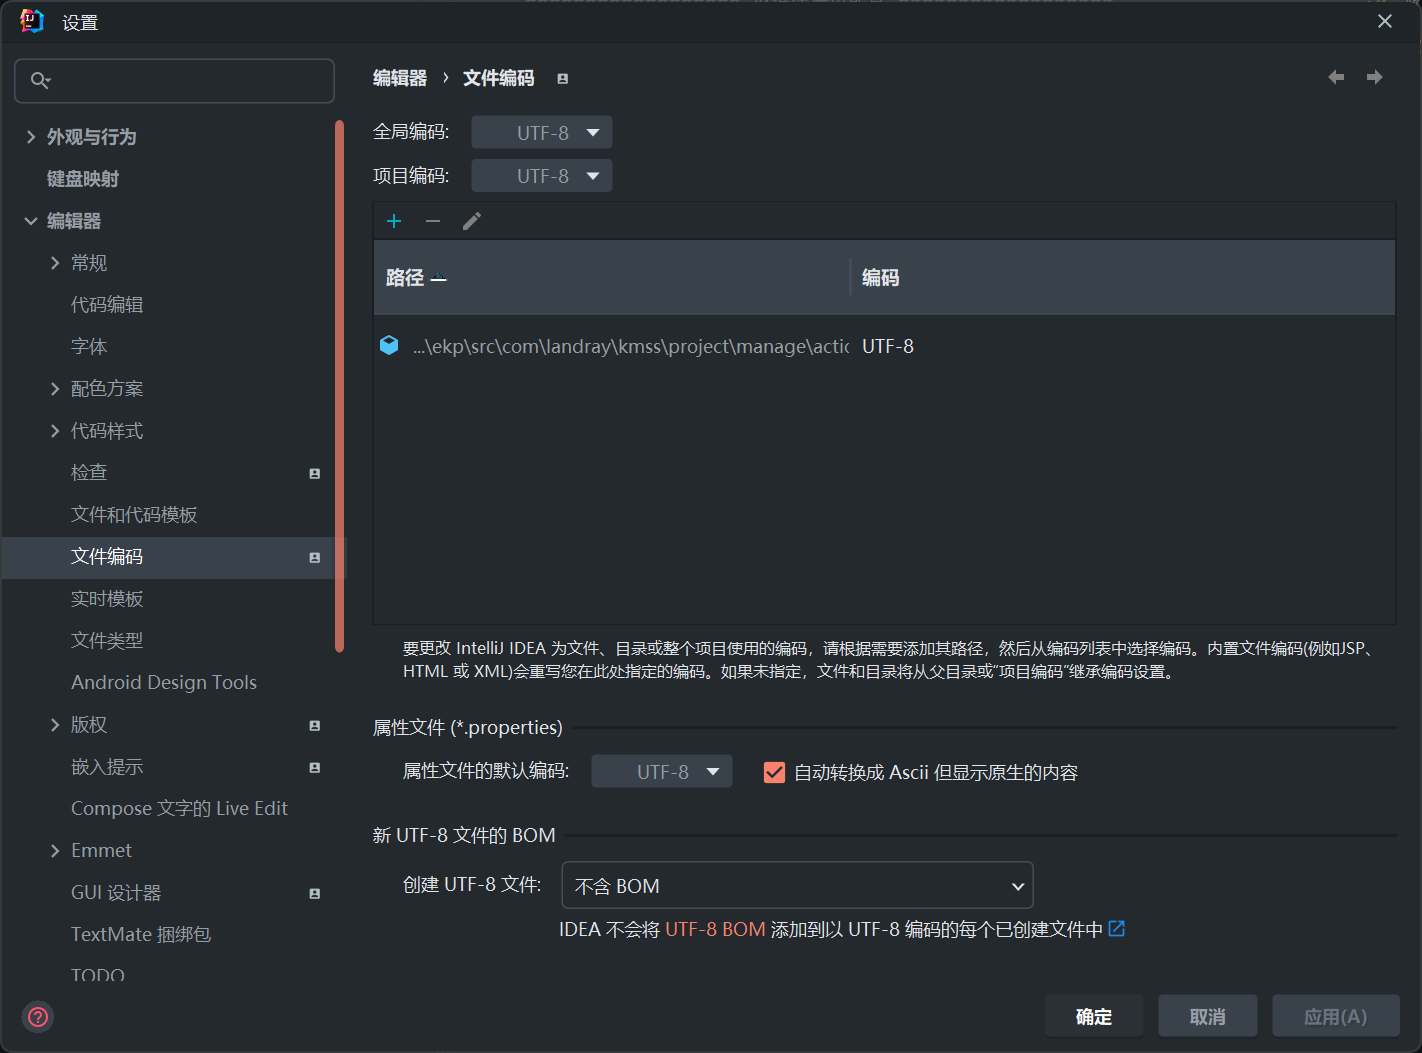1422x1053 pixels.
Task: Select TextMate 捆绑包 page
Action: [141, 935]
